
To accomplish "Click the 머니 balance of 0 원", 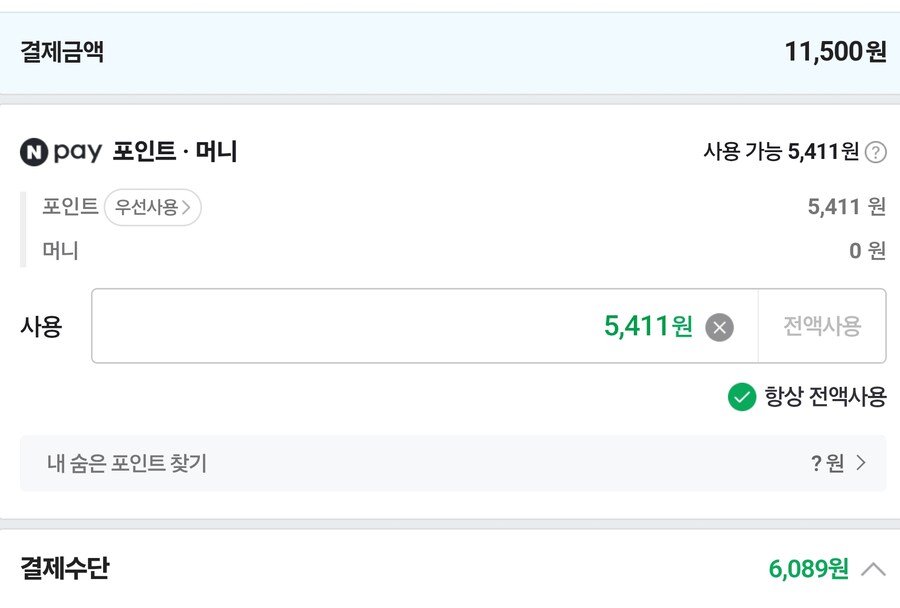I will click(x=867, y=250).
